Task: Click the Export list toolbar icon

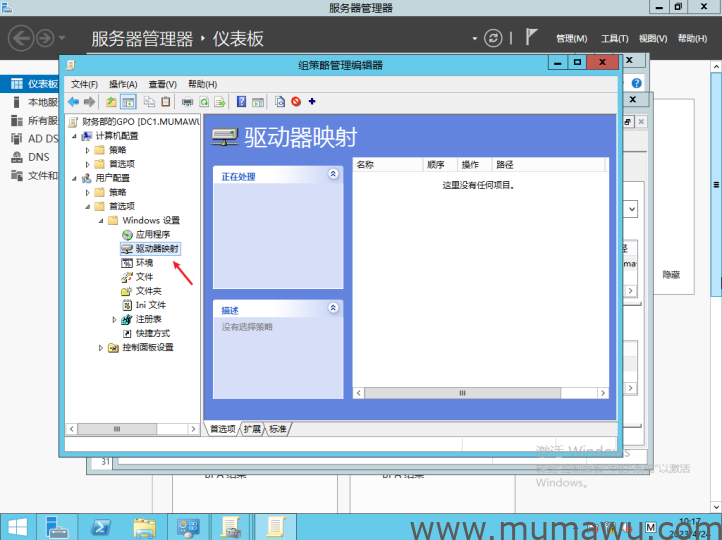Action: (219, 102)
